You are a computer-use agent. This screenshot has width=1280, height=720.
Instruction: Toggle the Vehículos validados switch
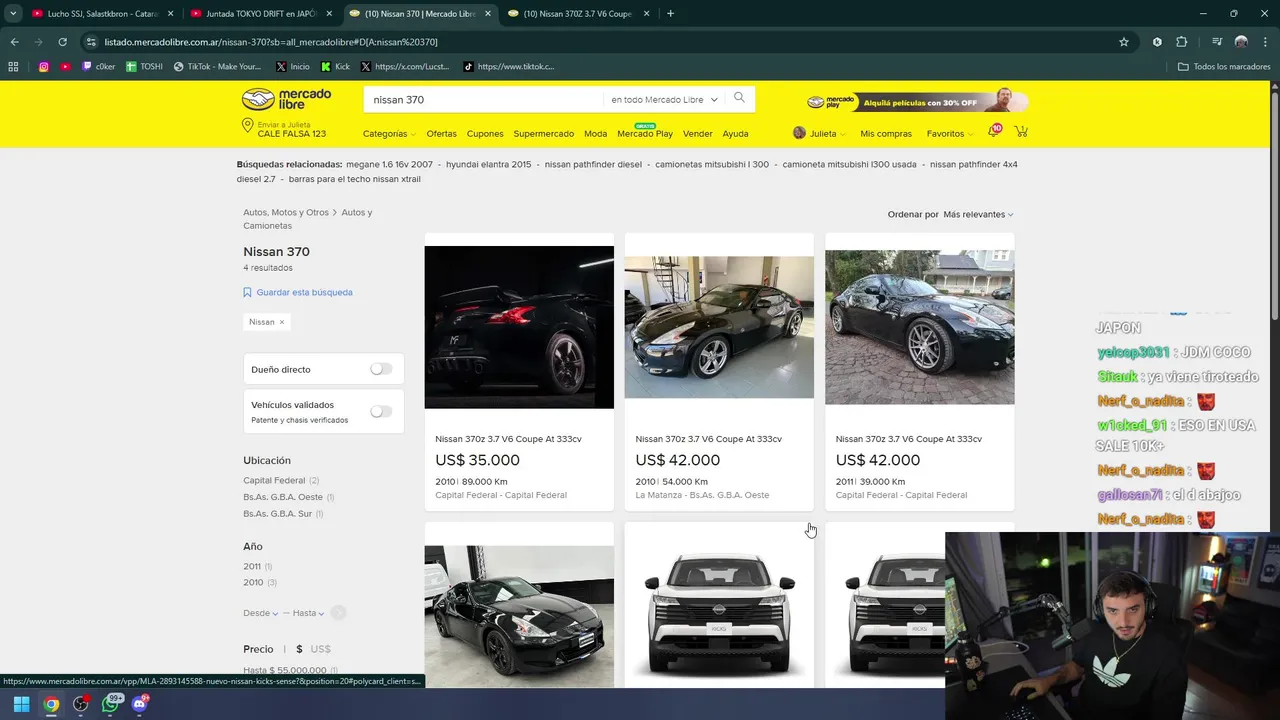click(x=381, y=411)
